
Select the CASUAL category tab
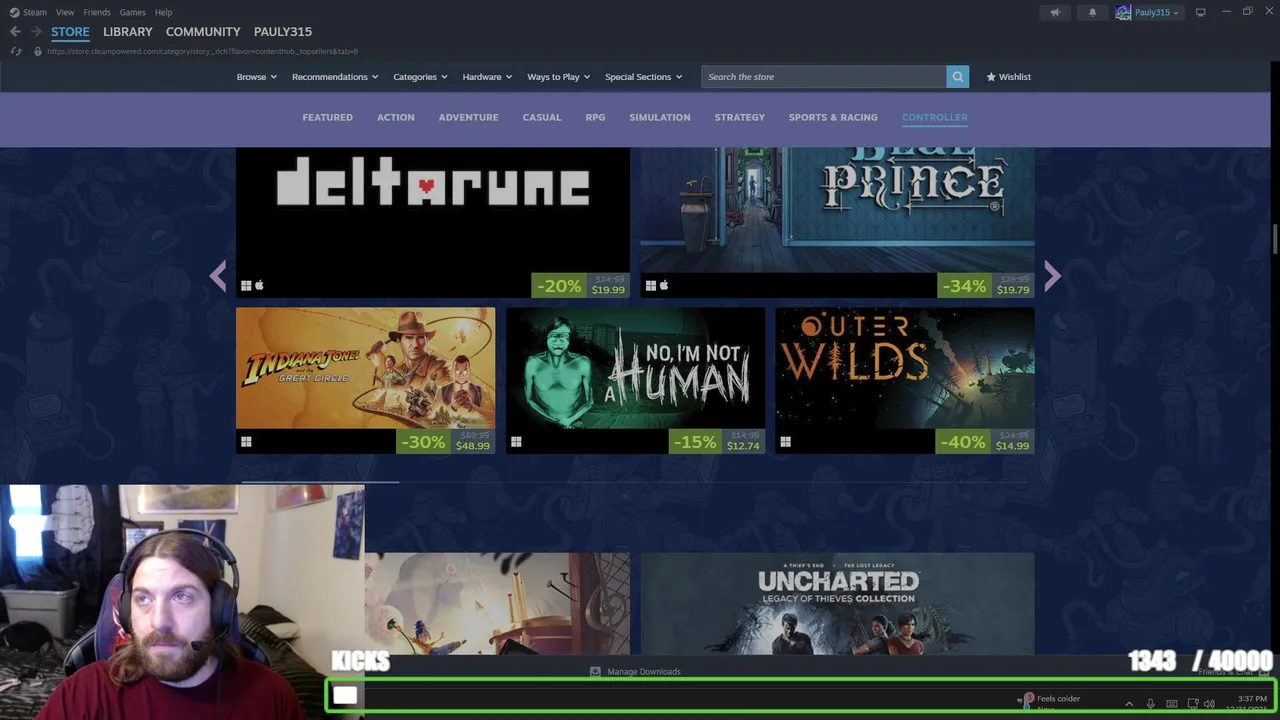tap(542, 117)
